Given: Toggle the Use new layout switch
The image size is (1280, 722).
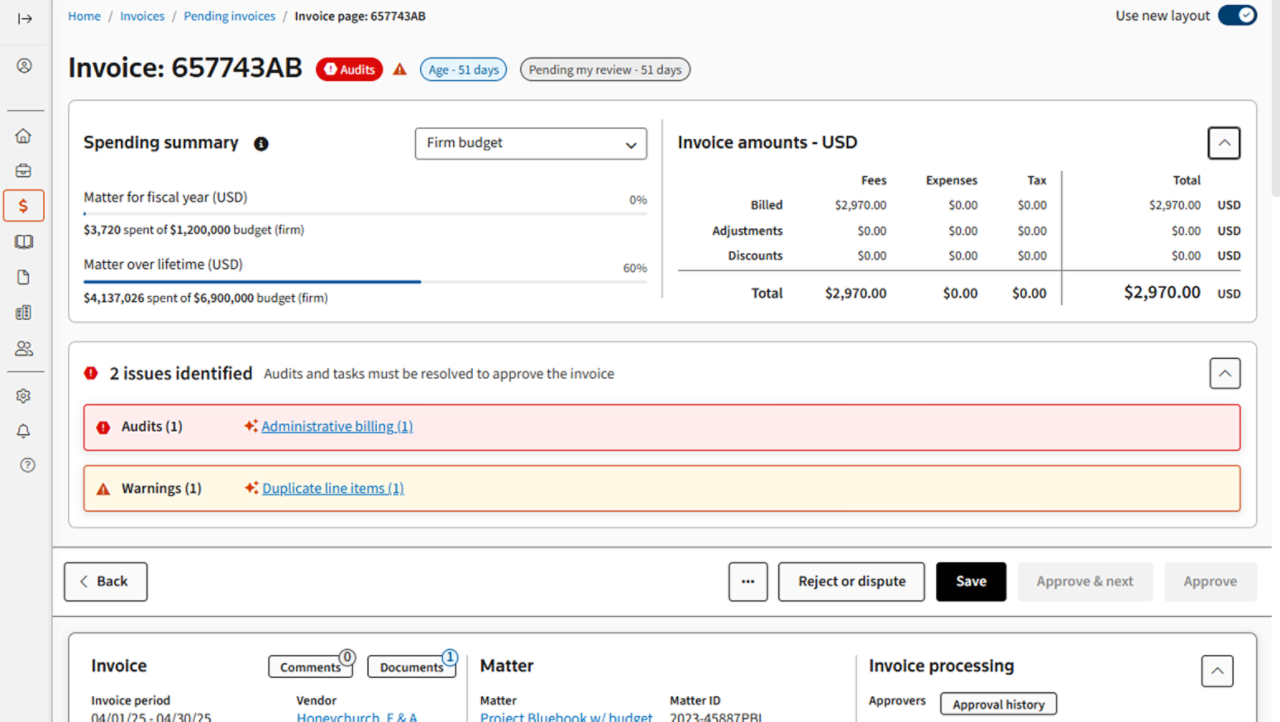Looking at the screenshot, I should [1238, 15].
